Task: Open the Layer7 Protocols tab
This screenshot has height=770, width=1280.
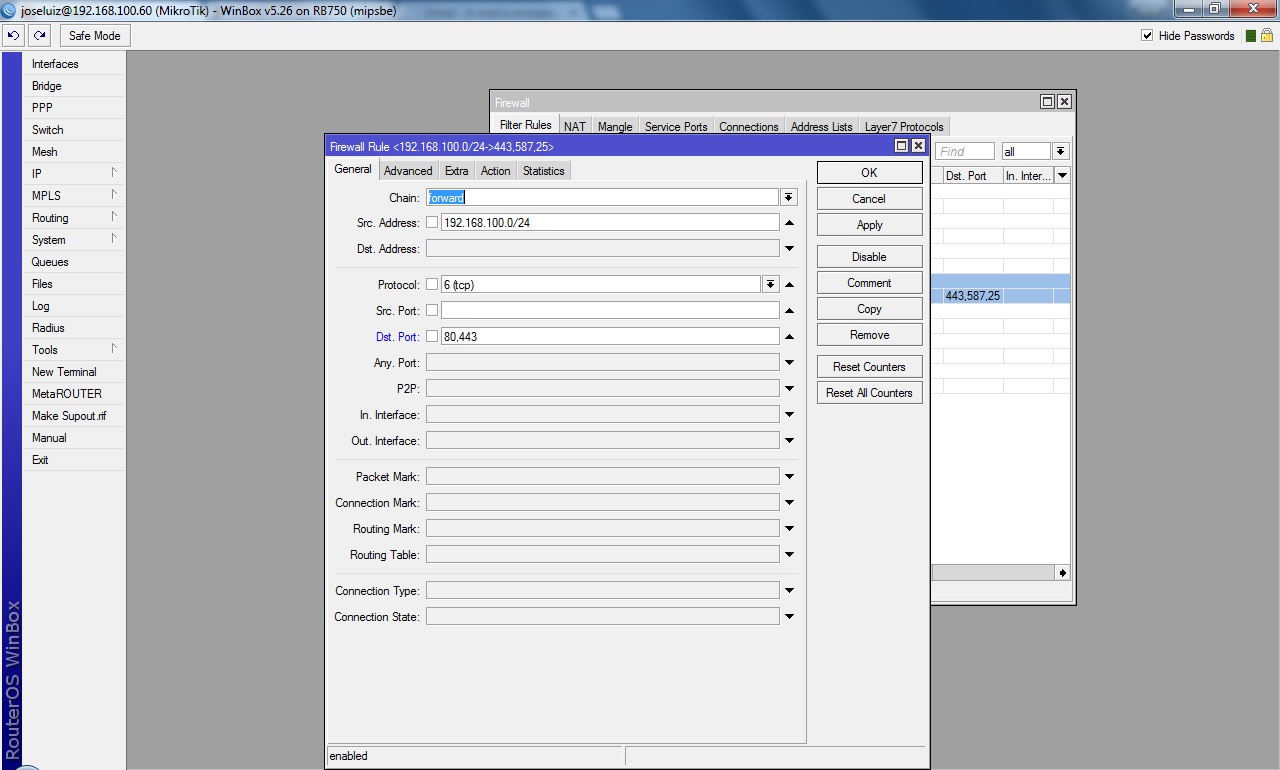Action: coord(904,127)
